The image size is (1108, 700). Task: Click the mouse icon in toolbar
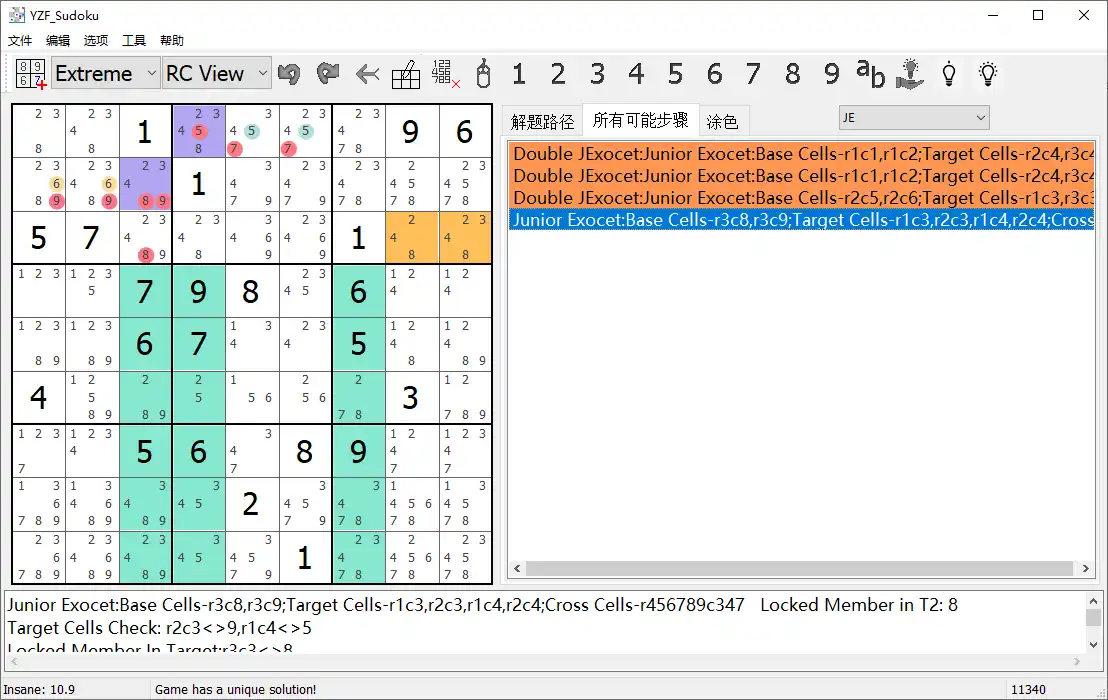(483, 74)
